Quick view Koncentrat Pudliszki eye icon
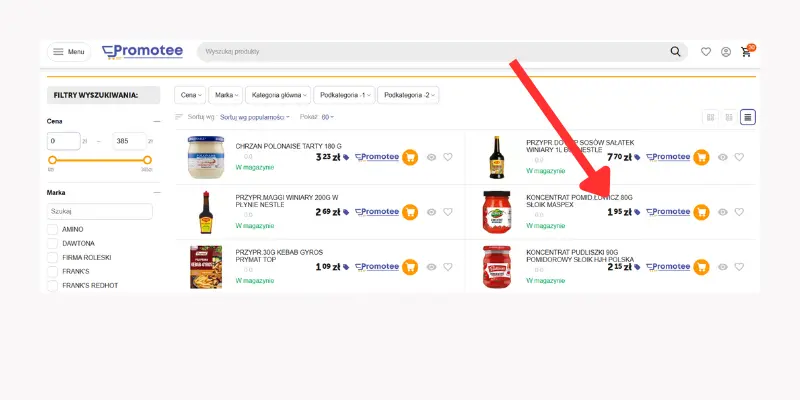800x400 pixels. tap(723, 267)
